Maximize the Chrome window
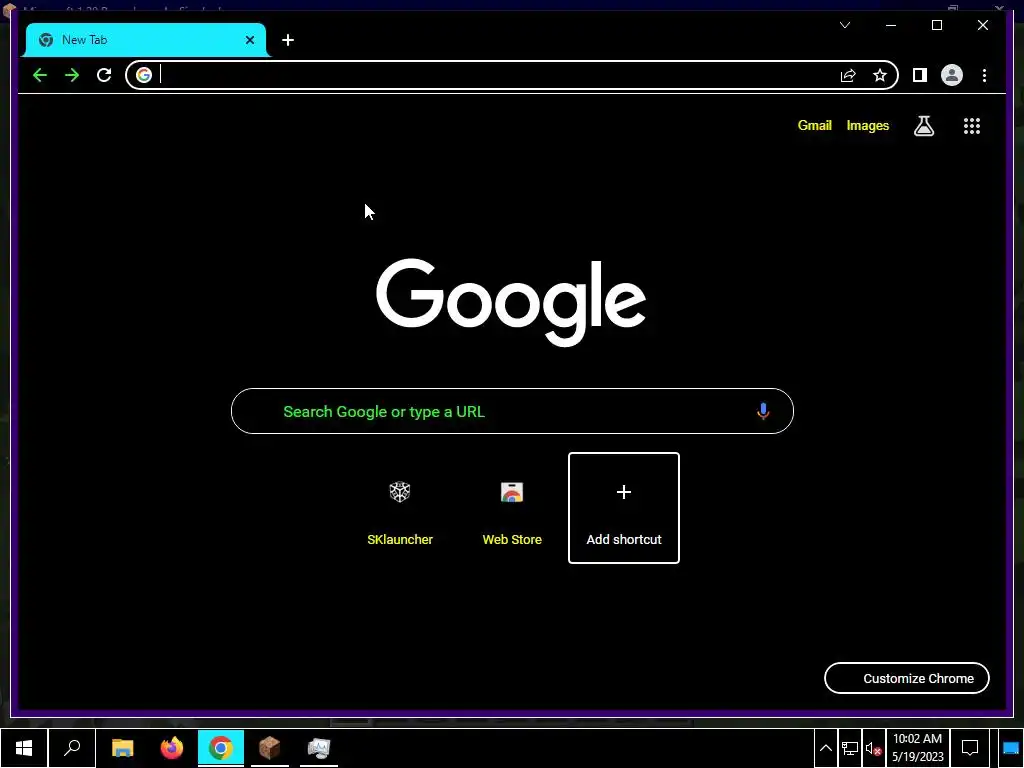Image resolution: width=1024 pixels, height=768 pixels. (937, 25)
